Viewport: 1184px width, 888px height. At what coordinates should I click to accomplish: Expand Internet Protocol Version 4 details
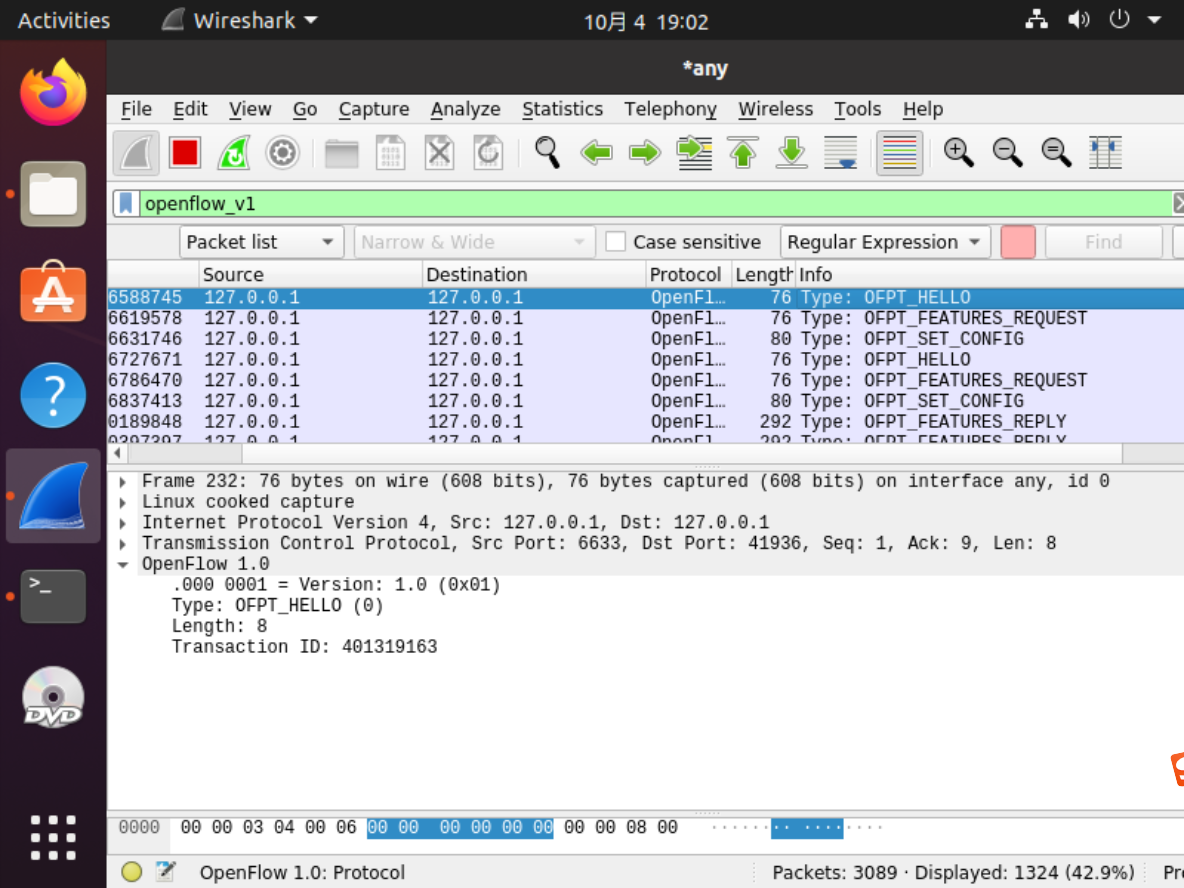(x=122, y=523)
